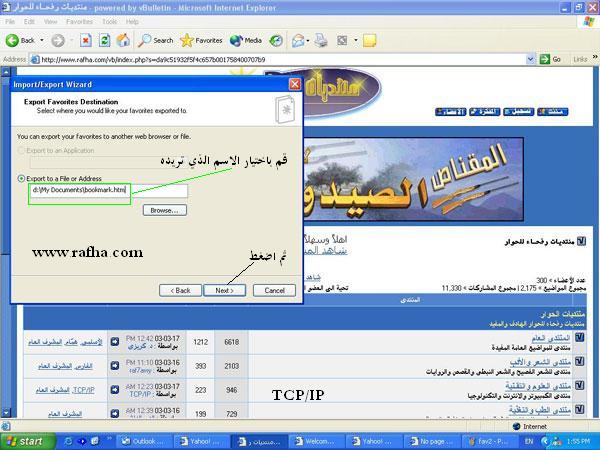Click the Edit toolbar icon next to Print
The width and height of the screenshot is (600, 450).
342,40
